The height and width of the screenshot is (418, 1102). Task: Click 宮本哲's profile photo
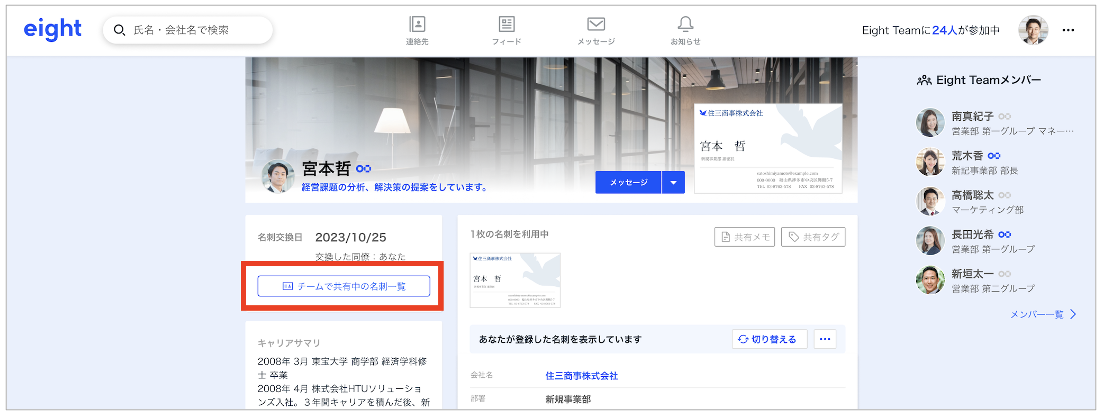coord(278,176)
